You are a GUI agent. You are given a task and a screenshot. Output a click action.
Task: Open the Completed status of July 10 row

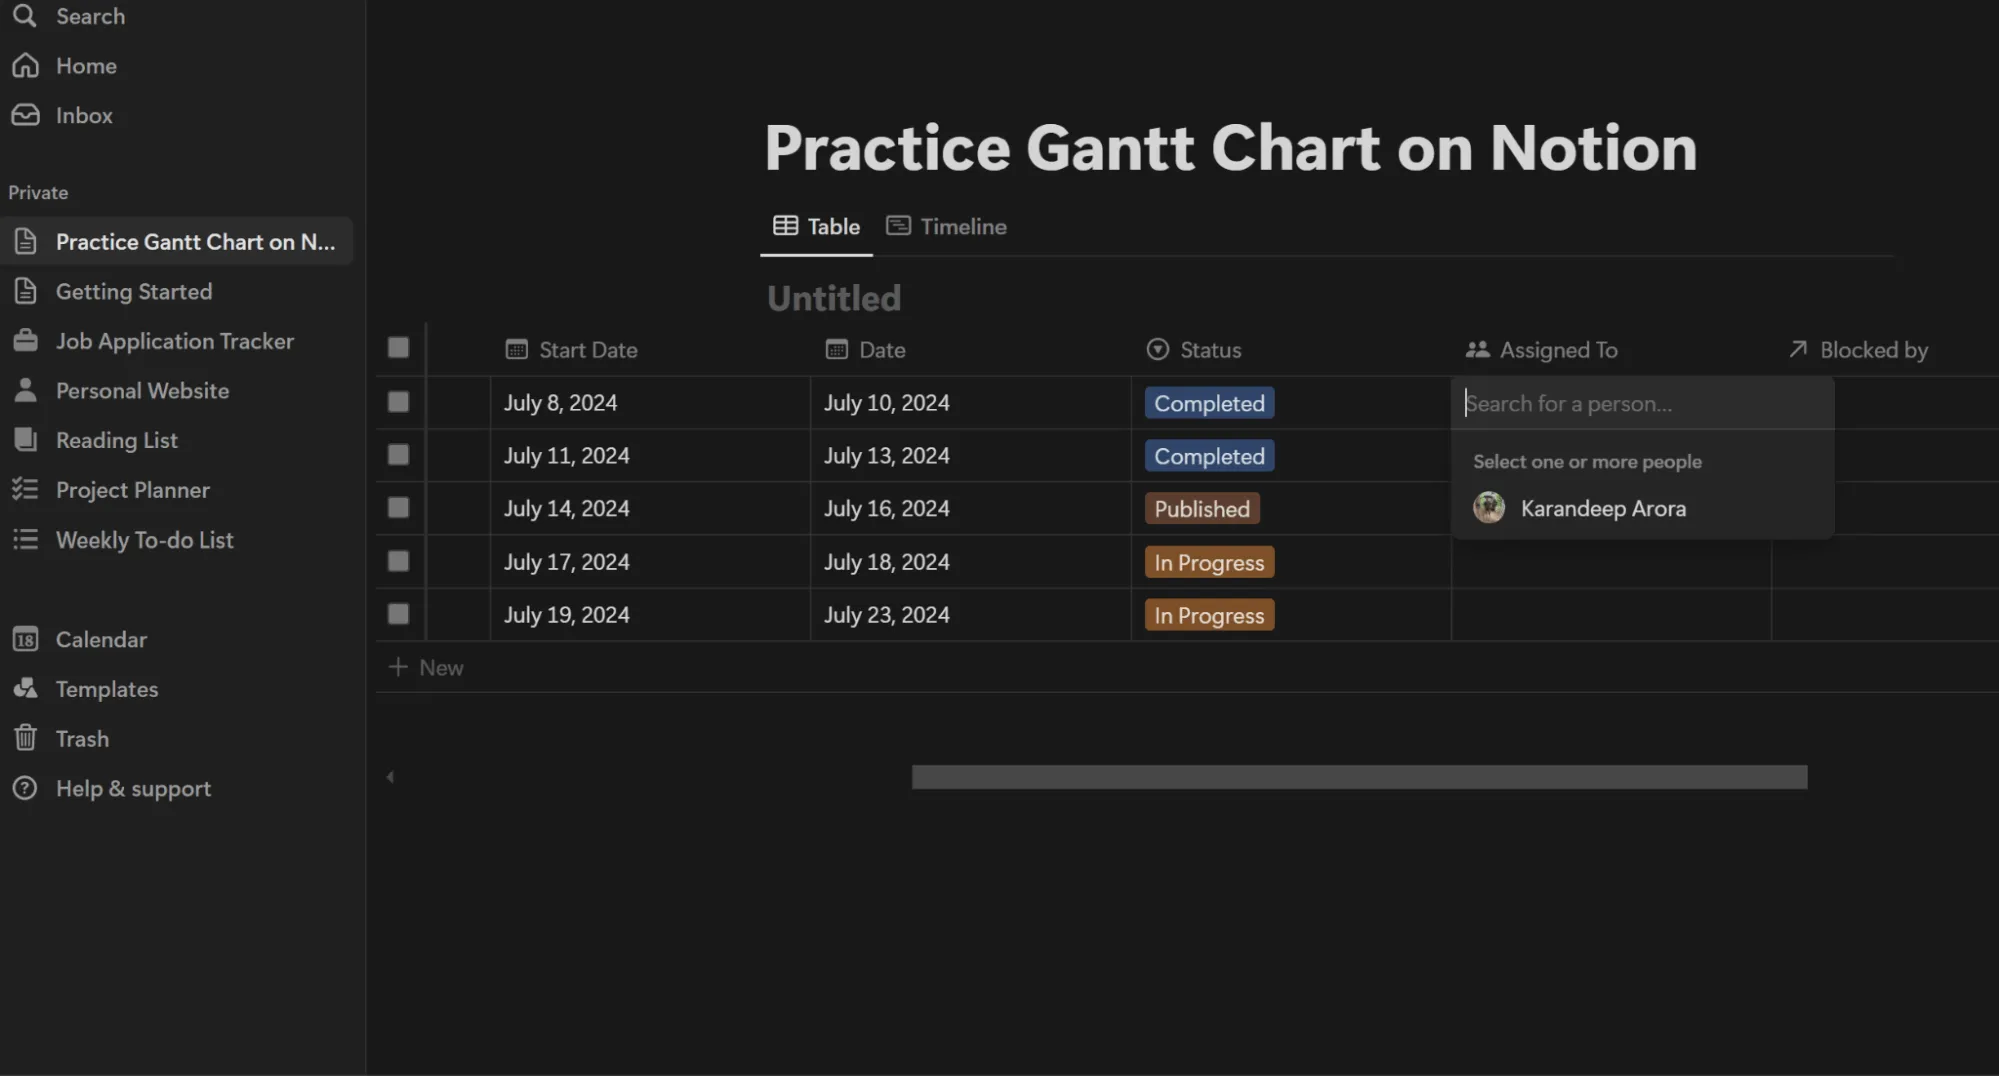coord(1209,403)
